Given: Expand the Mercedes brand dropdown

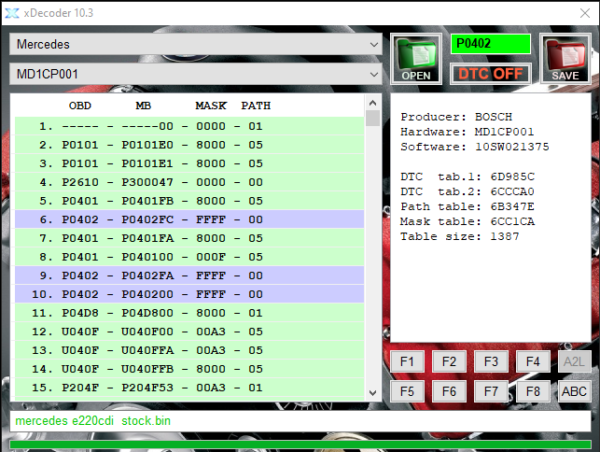Looking at the screenshot, I should click(x=195, y=45).
